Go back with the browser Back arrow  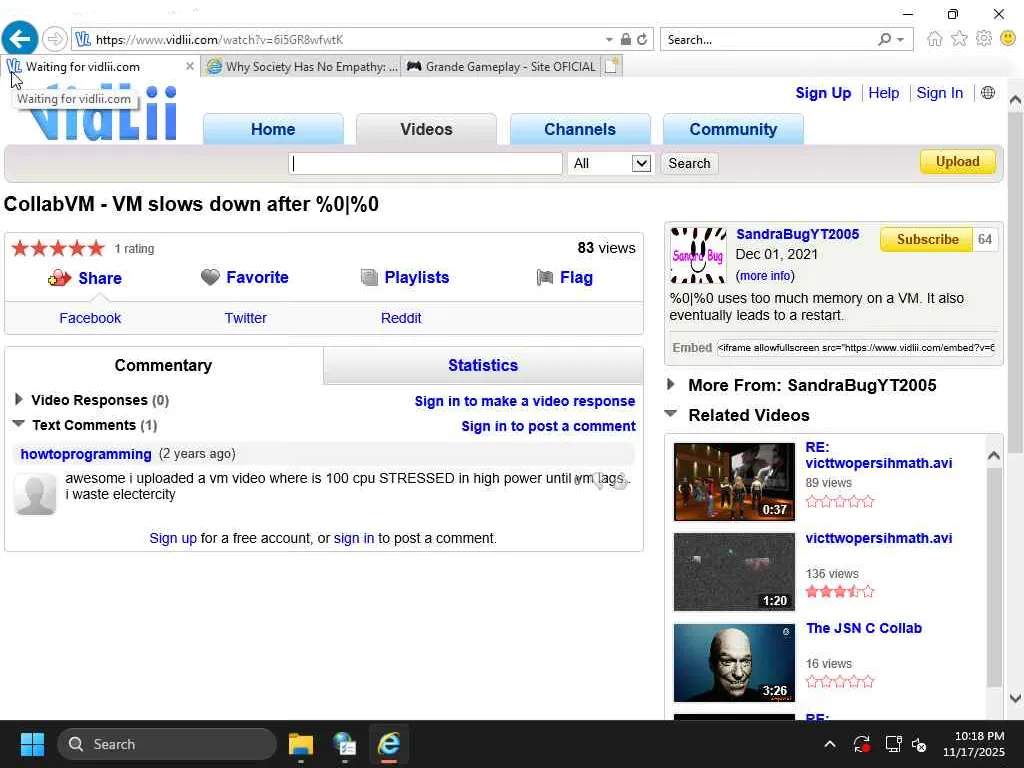(x=20, y=39)
